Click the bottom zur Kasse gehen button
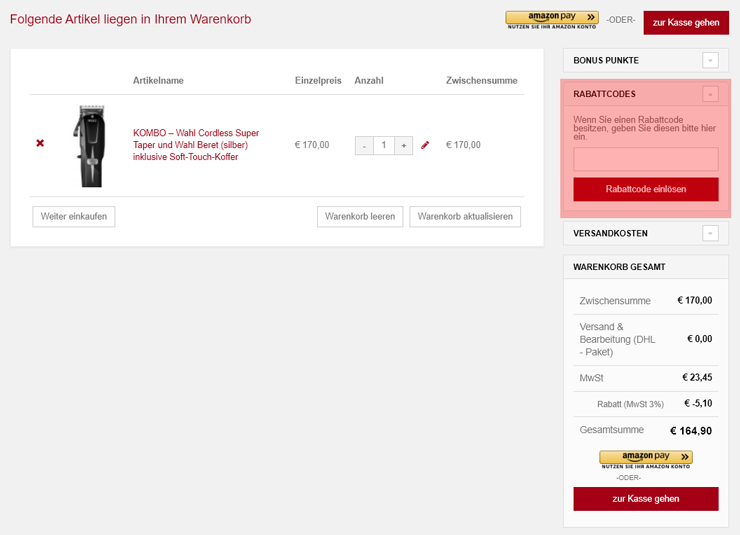 tap(646, 499)
